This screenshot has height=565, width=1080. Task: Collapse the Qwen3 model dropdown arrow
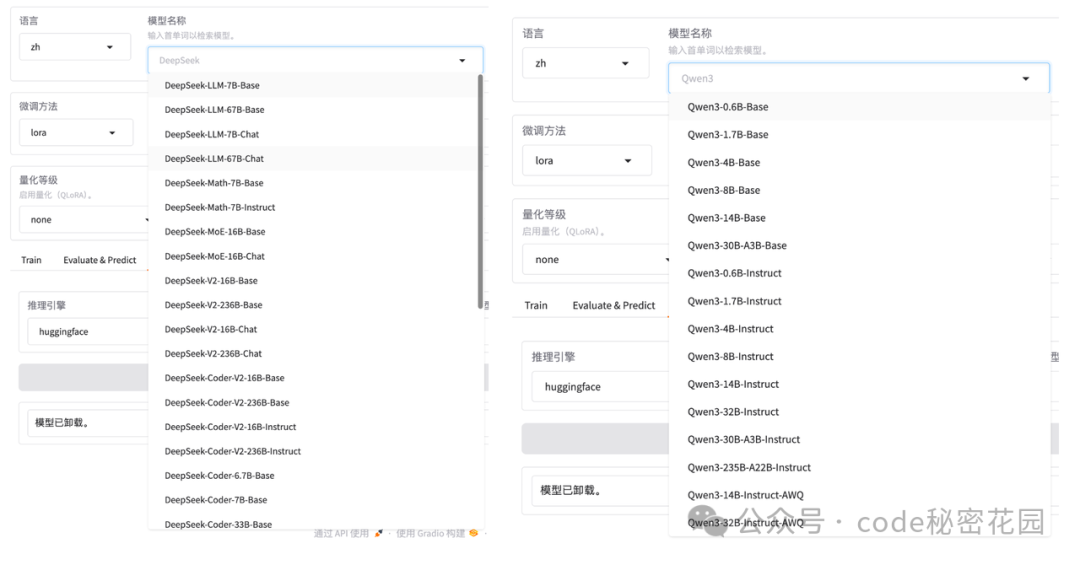tap(1026, 79)
